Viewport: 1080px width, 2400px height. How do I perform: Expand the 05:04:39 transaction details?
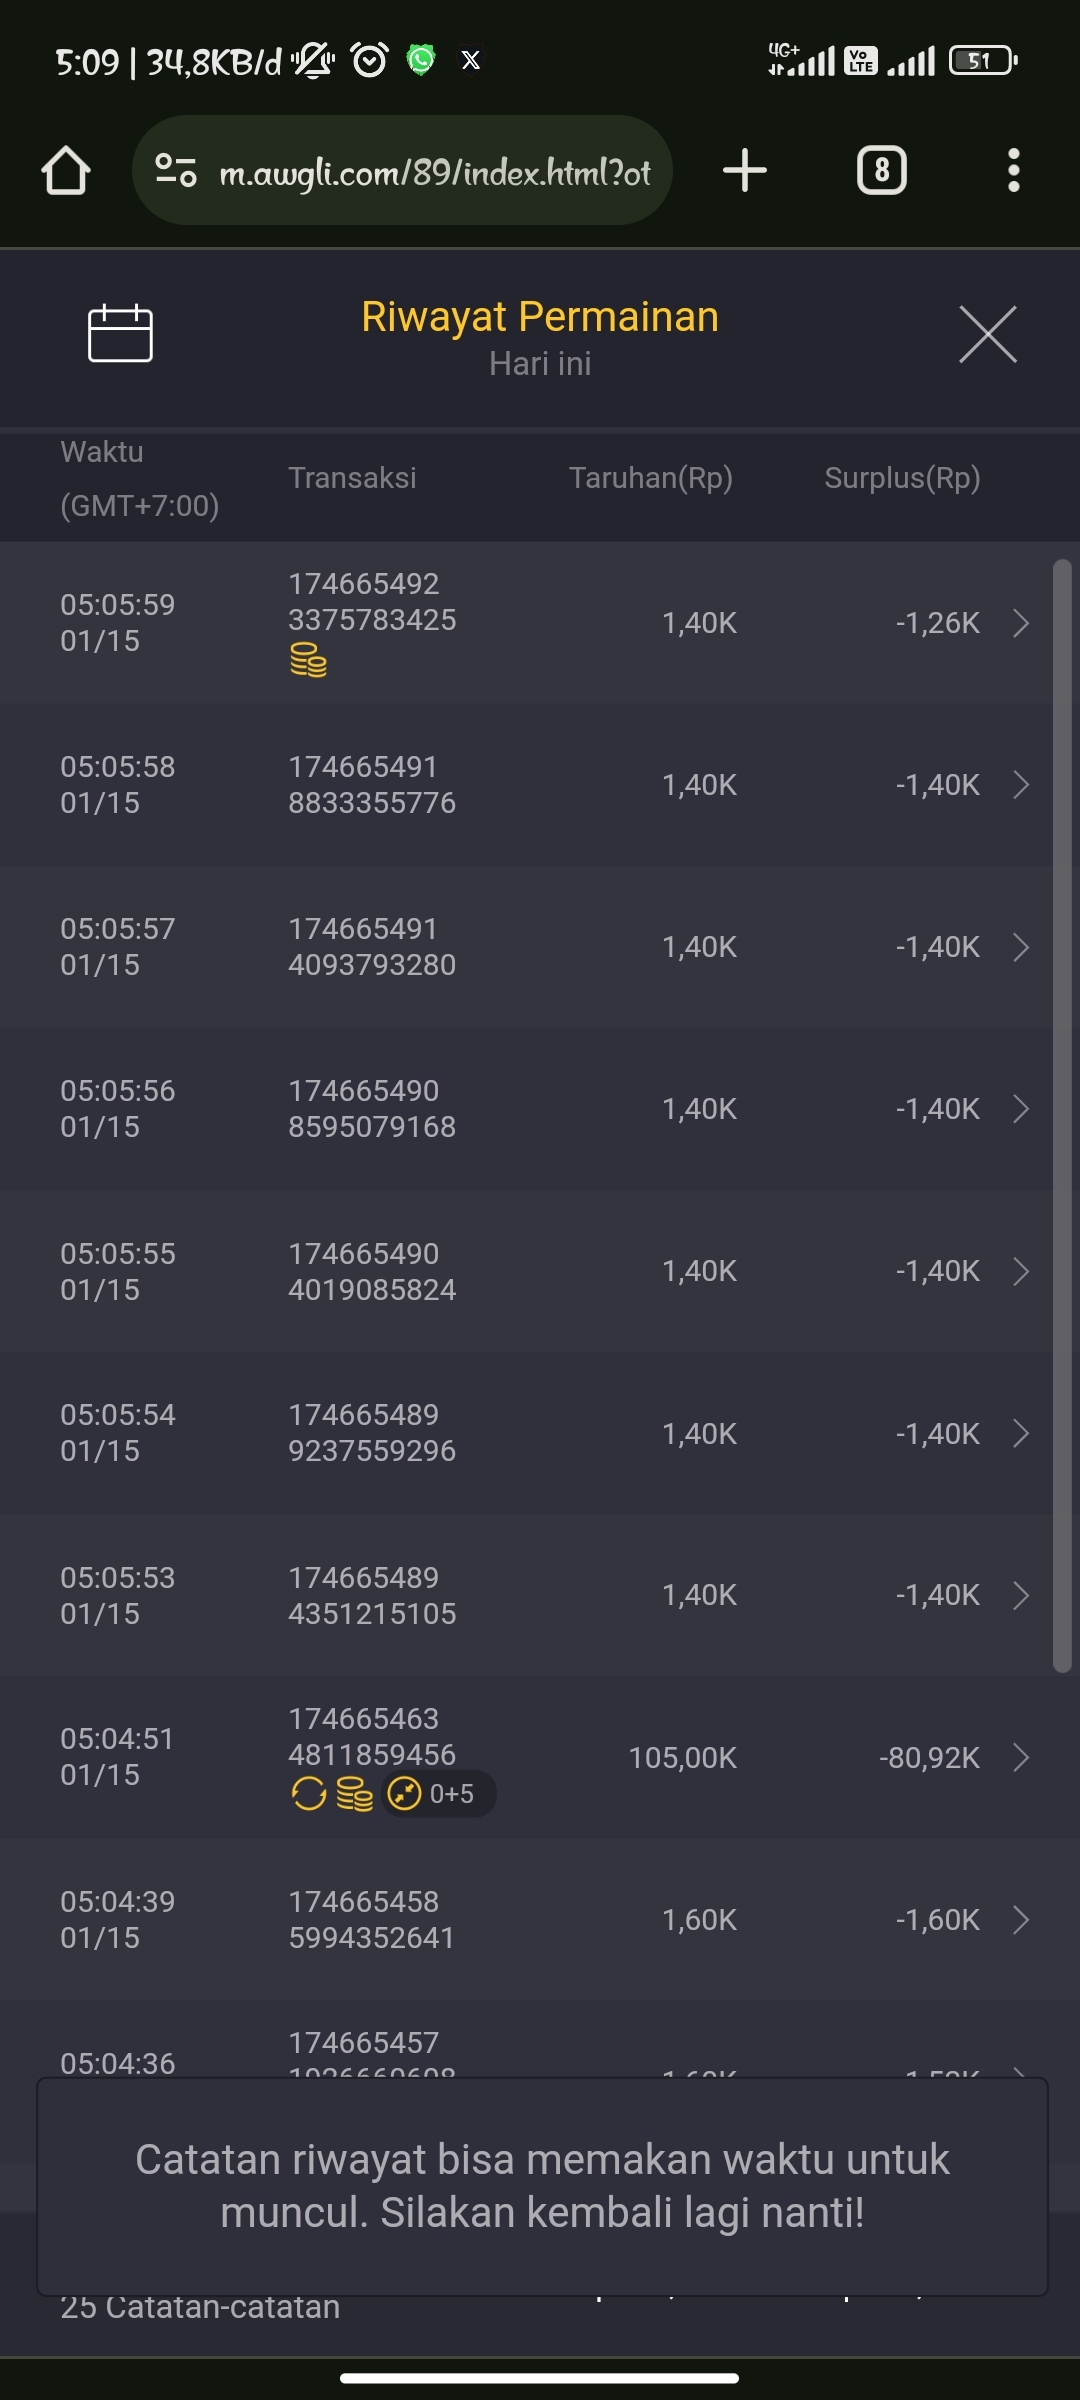(1020, 1920)
